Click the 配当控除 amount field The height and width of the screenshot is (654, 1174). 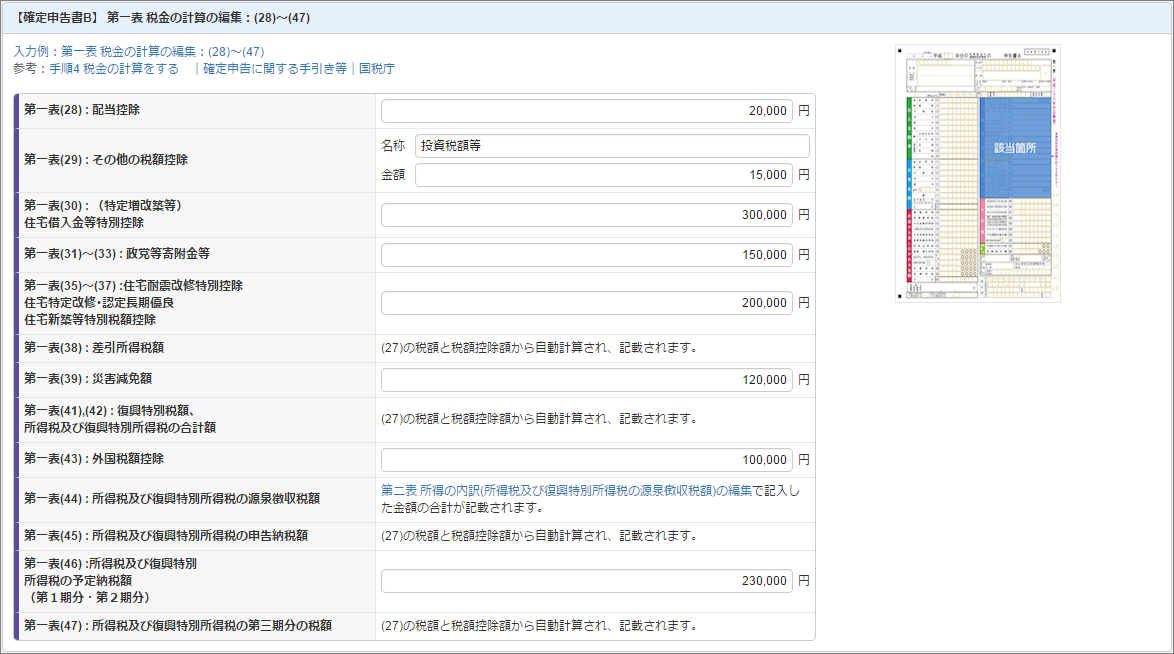[x=586, y=111]
